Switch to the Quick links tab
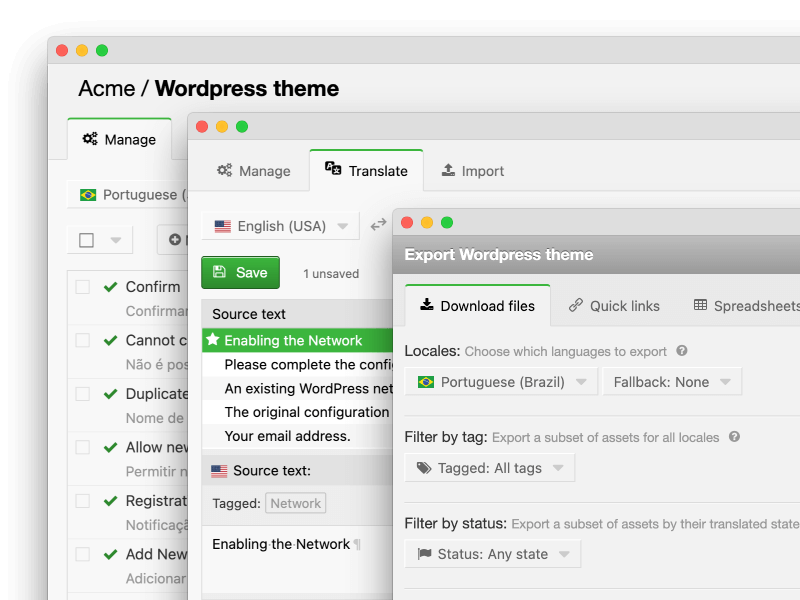 [614, 306]
